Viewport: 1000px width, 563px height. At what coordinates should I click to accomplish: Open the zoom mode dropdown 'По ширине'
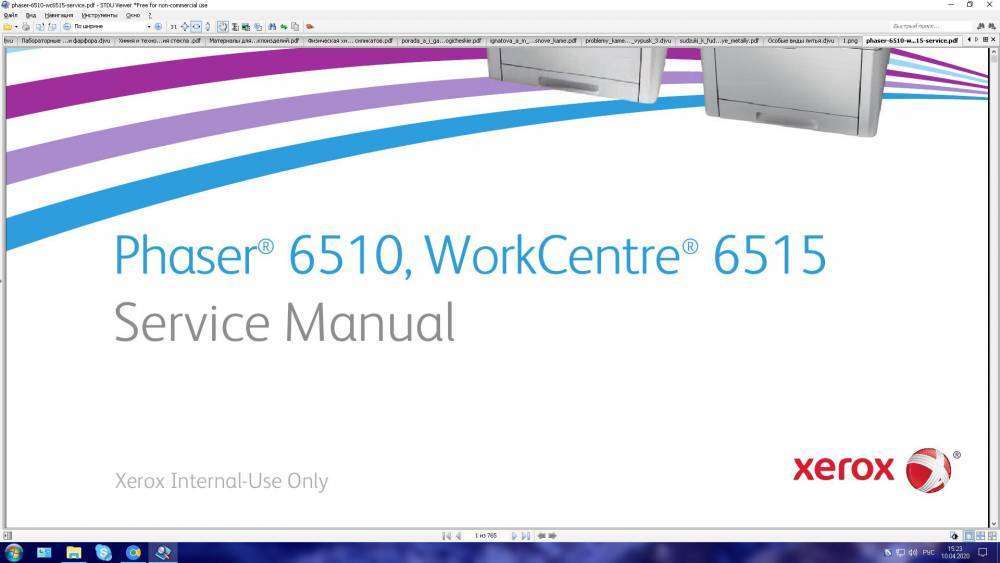click(111, 26)
